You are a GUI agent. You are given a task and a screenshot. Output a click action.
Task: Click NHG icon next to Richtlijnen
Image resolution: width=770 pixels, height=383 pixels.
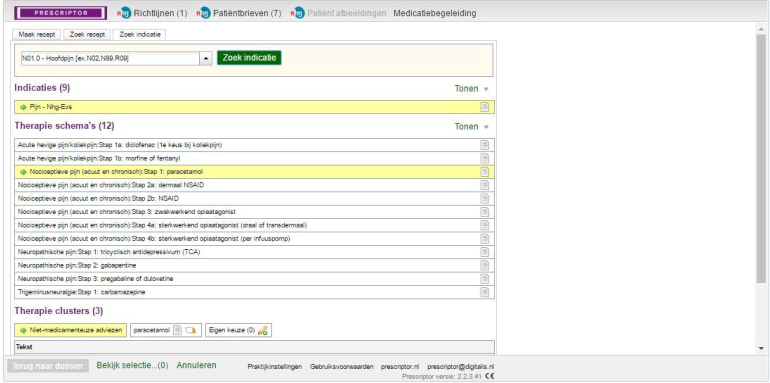tap(124, 13)
